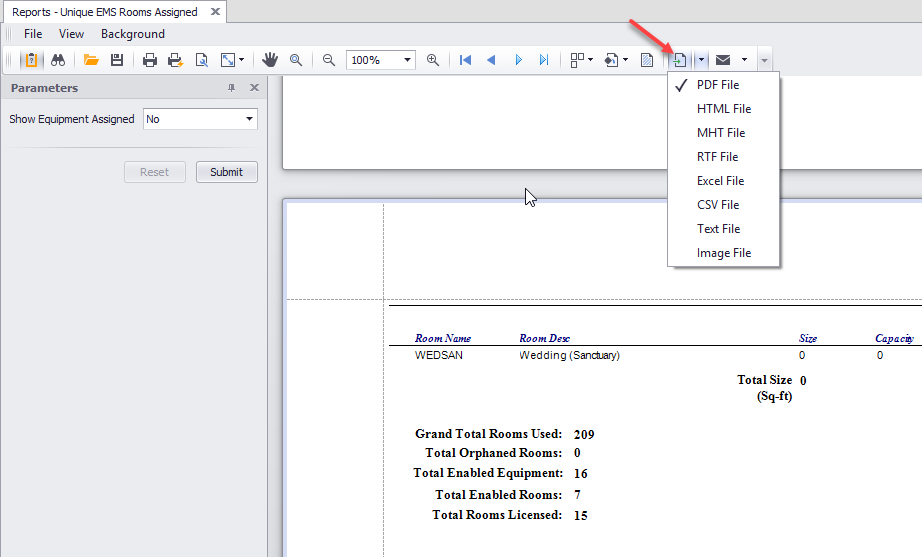Choose HTML File export option

point(723,109)
